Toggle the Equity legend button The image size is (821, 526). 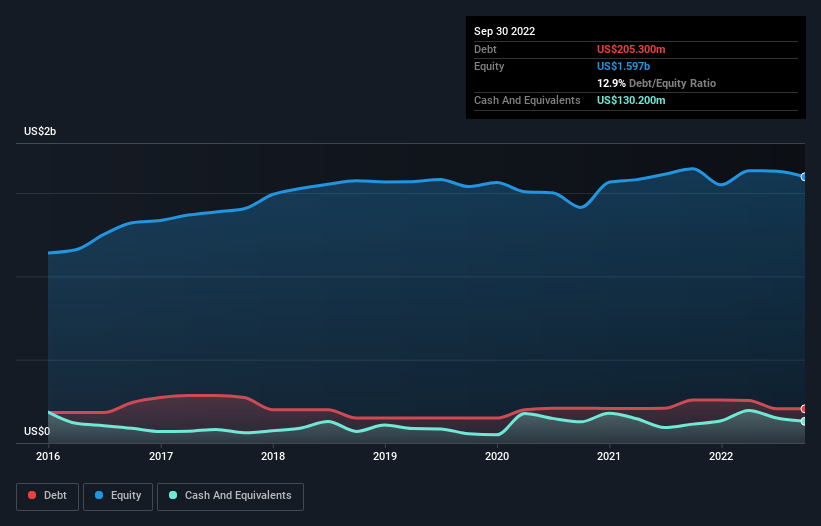(x=118, y=496)
